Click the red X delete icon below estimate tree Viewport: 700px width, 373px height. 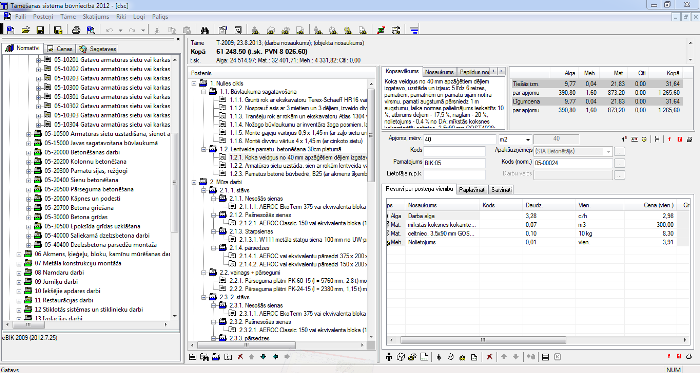(240, 356)
